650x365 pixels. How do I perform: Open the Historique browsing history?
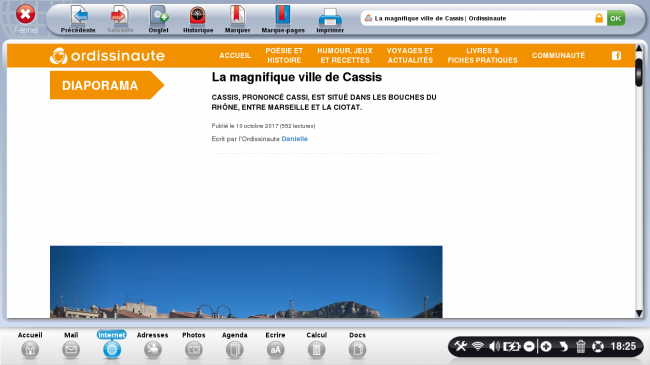[198, 19]
